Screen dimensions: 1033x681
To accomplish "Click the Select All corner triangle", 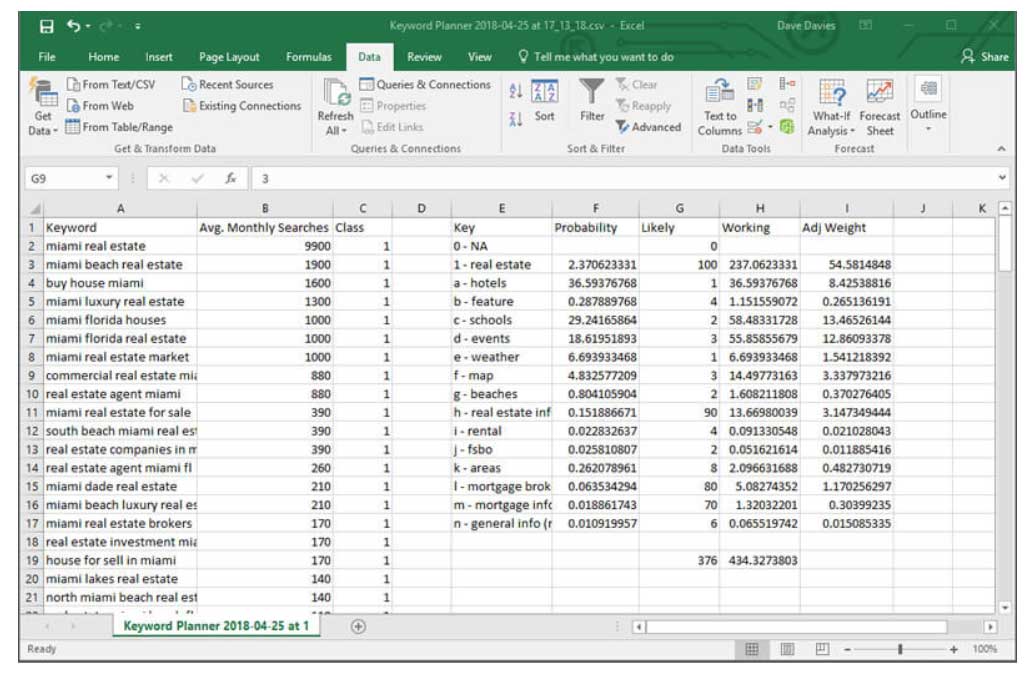I will [x=34, y=209].
